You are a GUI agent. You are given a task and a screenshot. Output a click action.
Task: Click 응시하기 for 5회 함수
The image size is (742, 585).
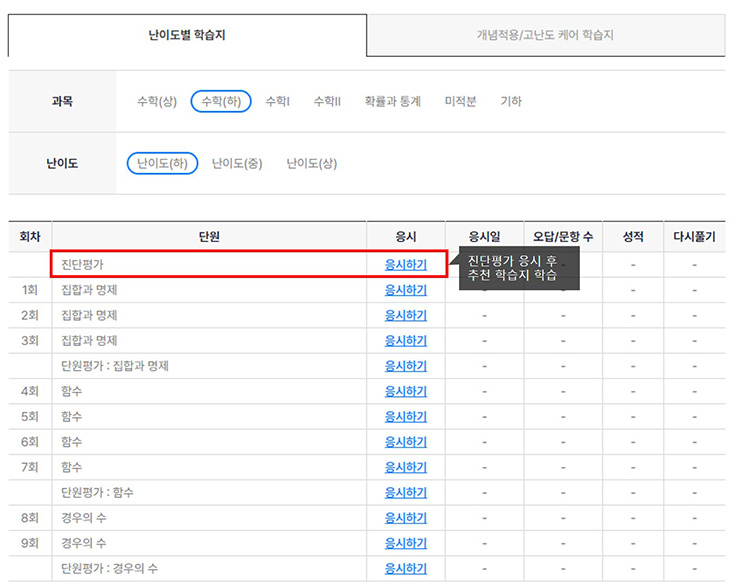(x=406, y=417)
